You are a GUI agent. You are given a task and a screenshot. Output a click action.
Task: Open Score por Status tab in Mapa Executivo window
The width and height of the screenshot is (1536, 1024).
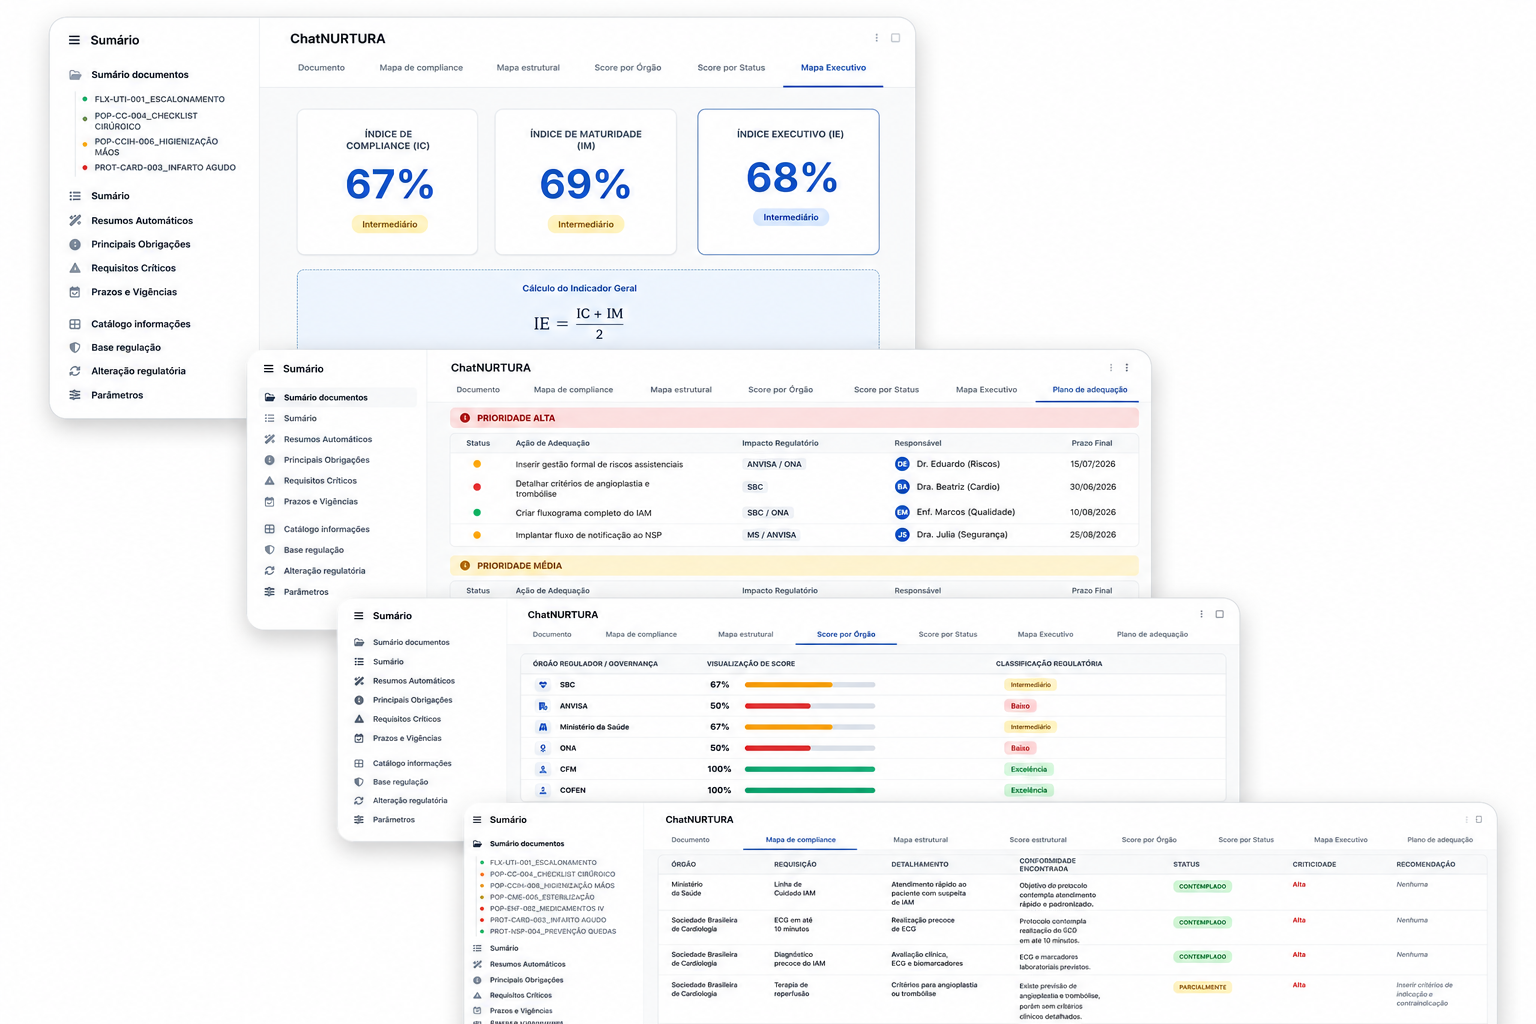click(x=731, y=68)
